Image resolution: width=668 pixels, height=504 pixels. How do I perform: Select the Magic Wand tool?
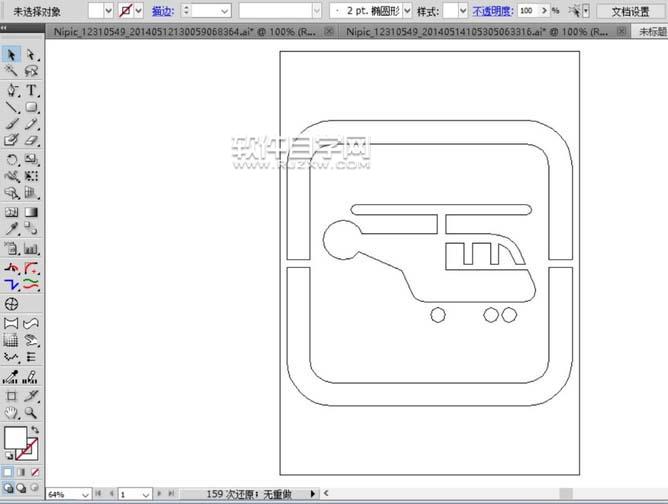(x=11, y=71)
